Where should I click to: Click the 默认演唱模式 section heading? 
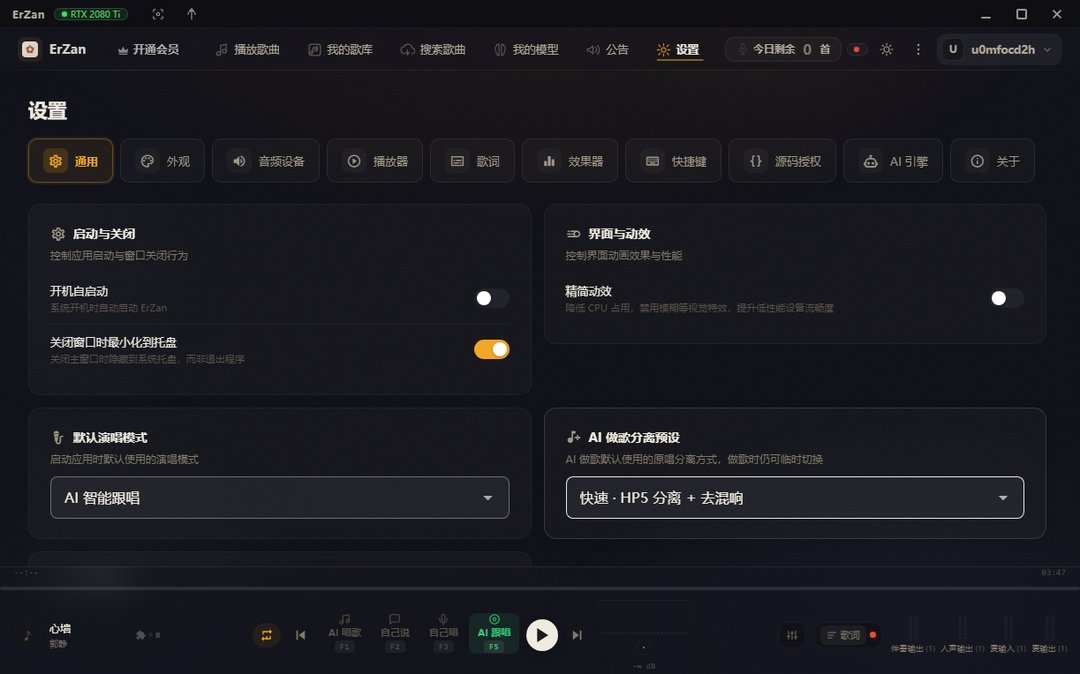(x=110, y=437)
